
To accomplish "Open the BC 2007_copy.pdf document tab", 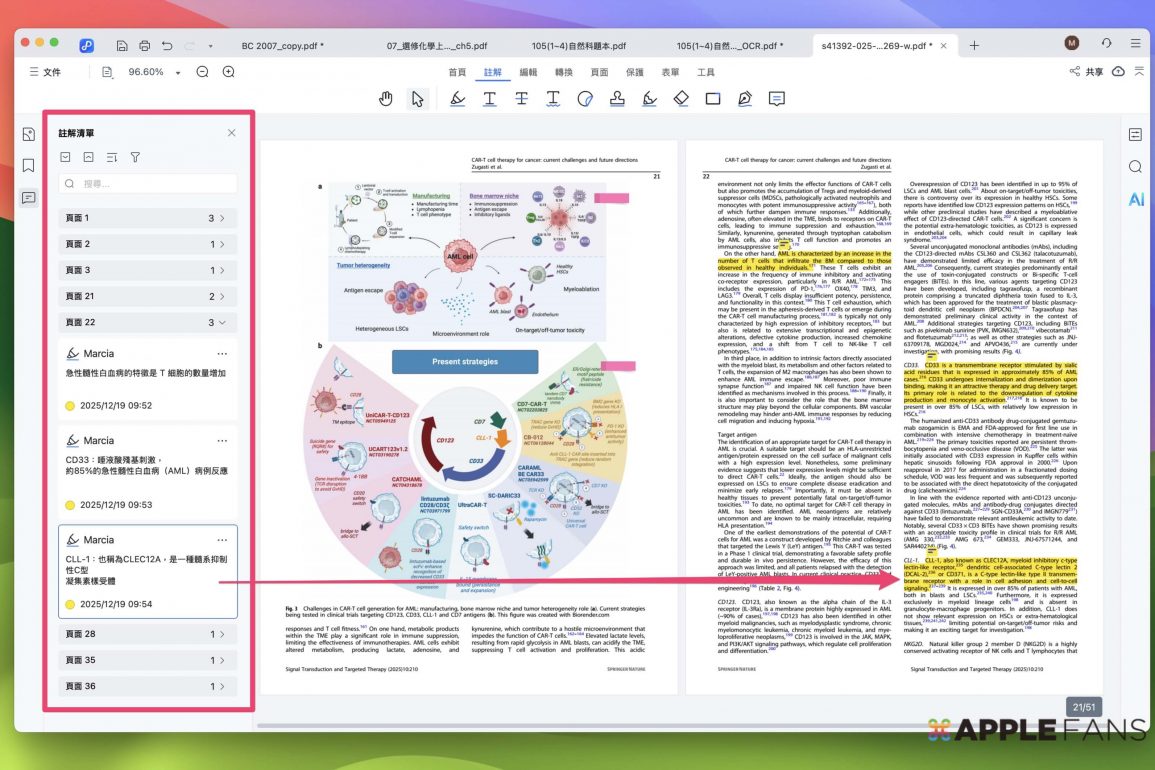I will tap(282, 45).
